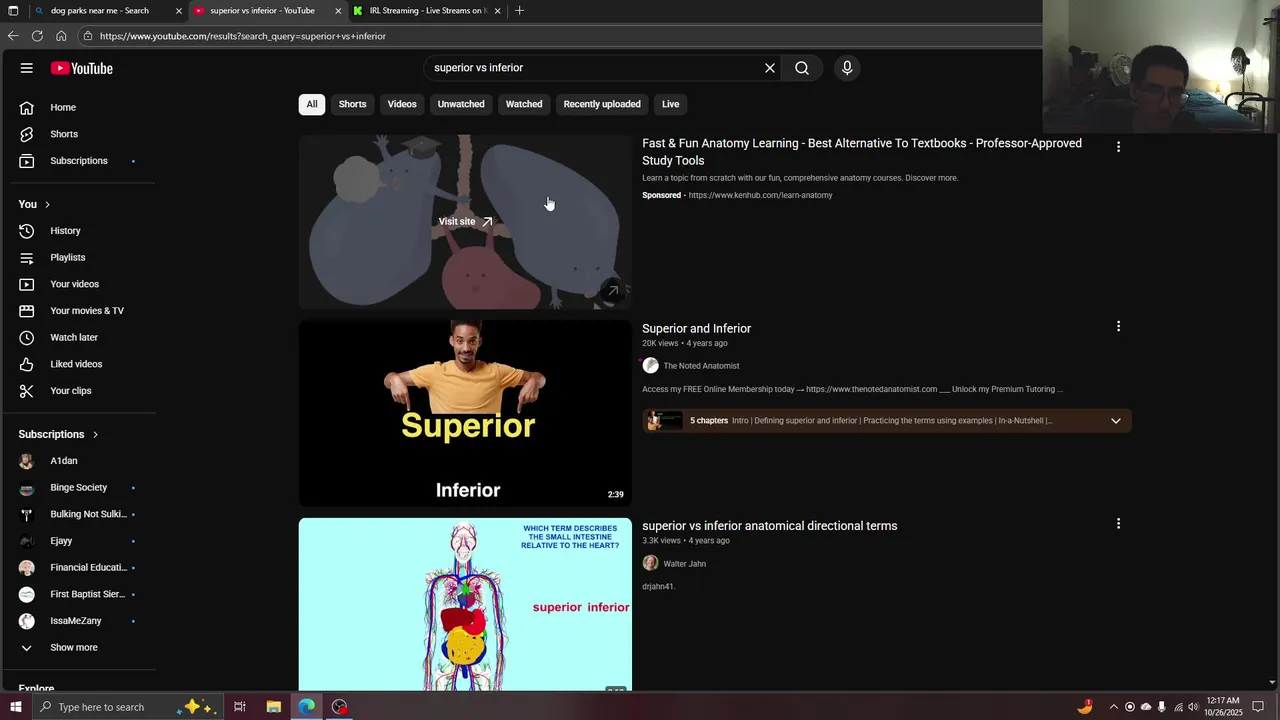Click the YouTube logo
The image size is (1280, 720).
[x=82, y=68]
